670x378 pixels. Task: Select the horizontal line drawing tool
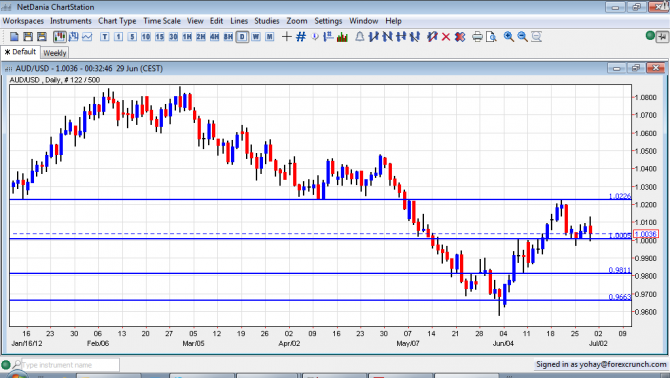(x=401, y=37)
